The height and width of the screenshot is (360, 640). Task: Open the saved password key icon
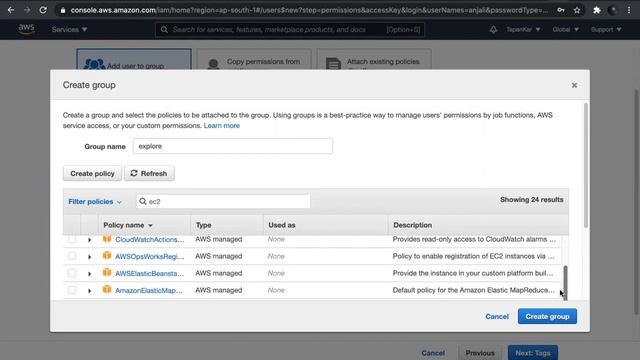pyautogui.click(x=561, y=10)
